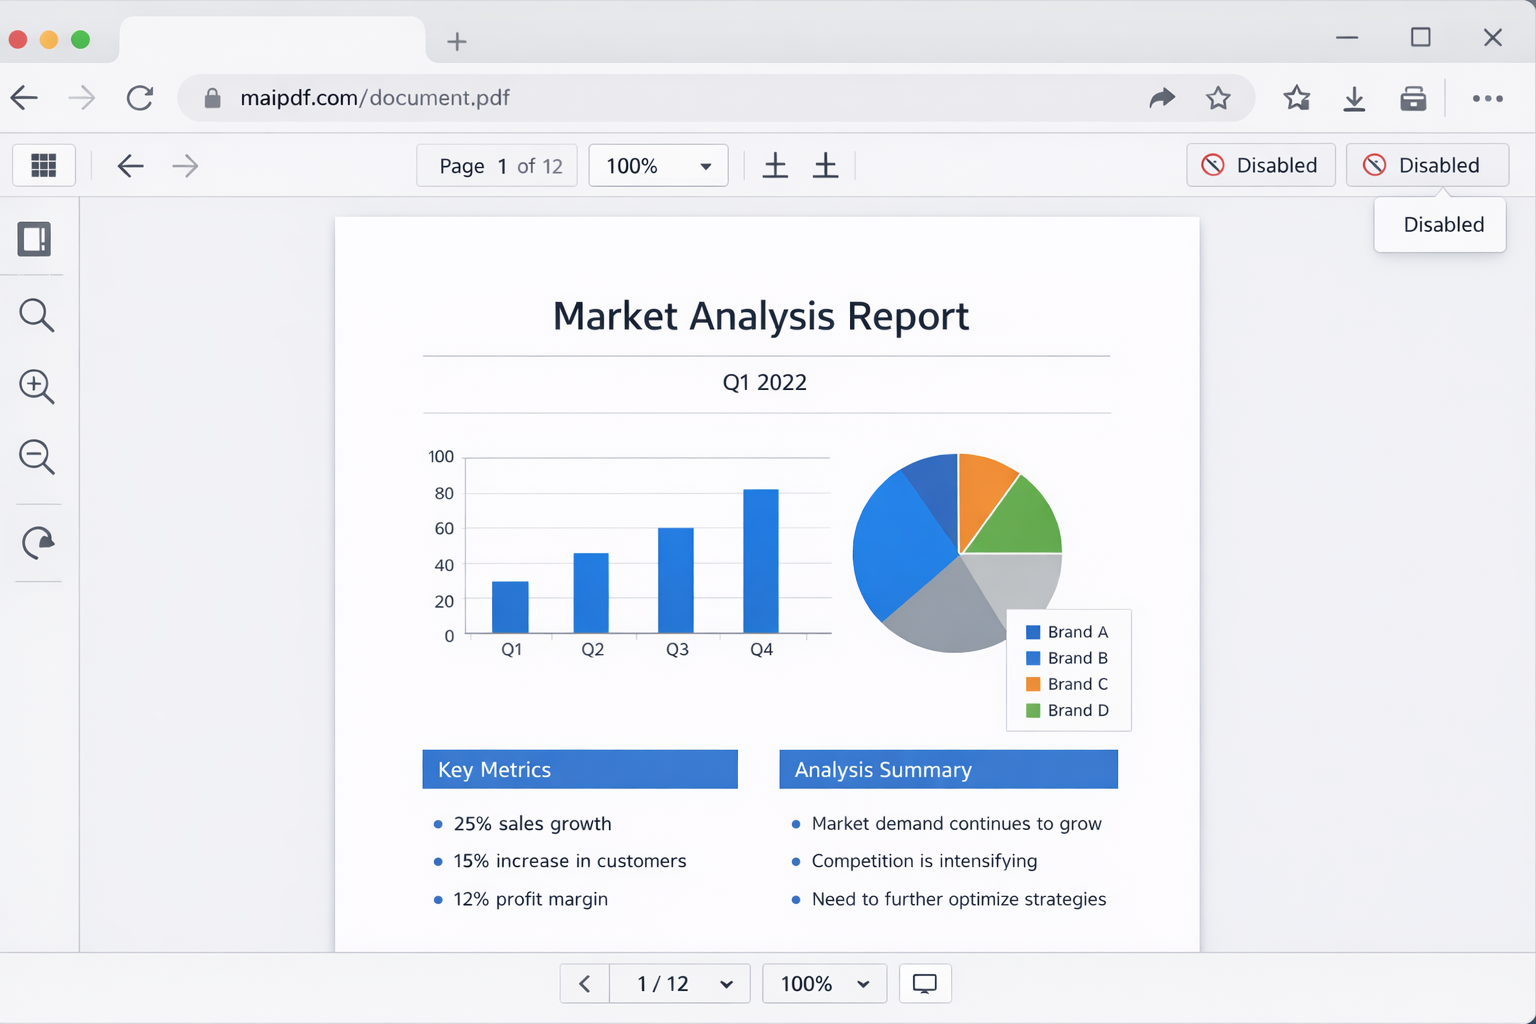Navigate to the next page arrow
The width and height of the screenshot is (1536, 1024).
pyautogui.click(x=185, y=165)
